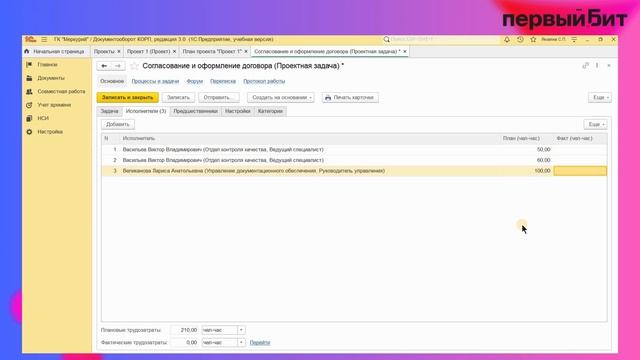Open favorites star in title bar
This screenshot has width=640, height=360.
pyautogui.click(x=533, y=40)
